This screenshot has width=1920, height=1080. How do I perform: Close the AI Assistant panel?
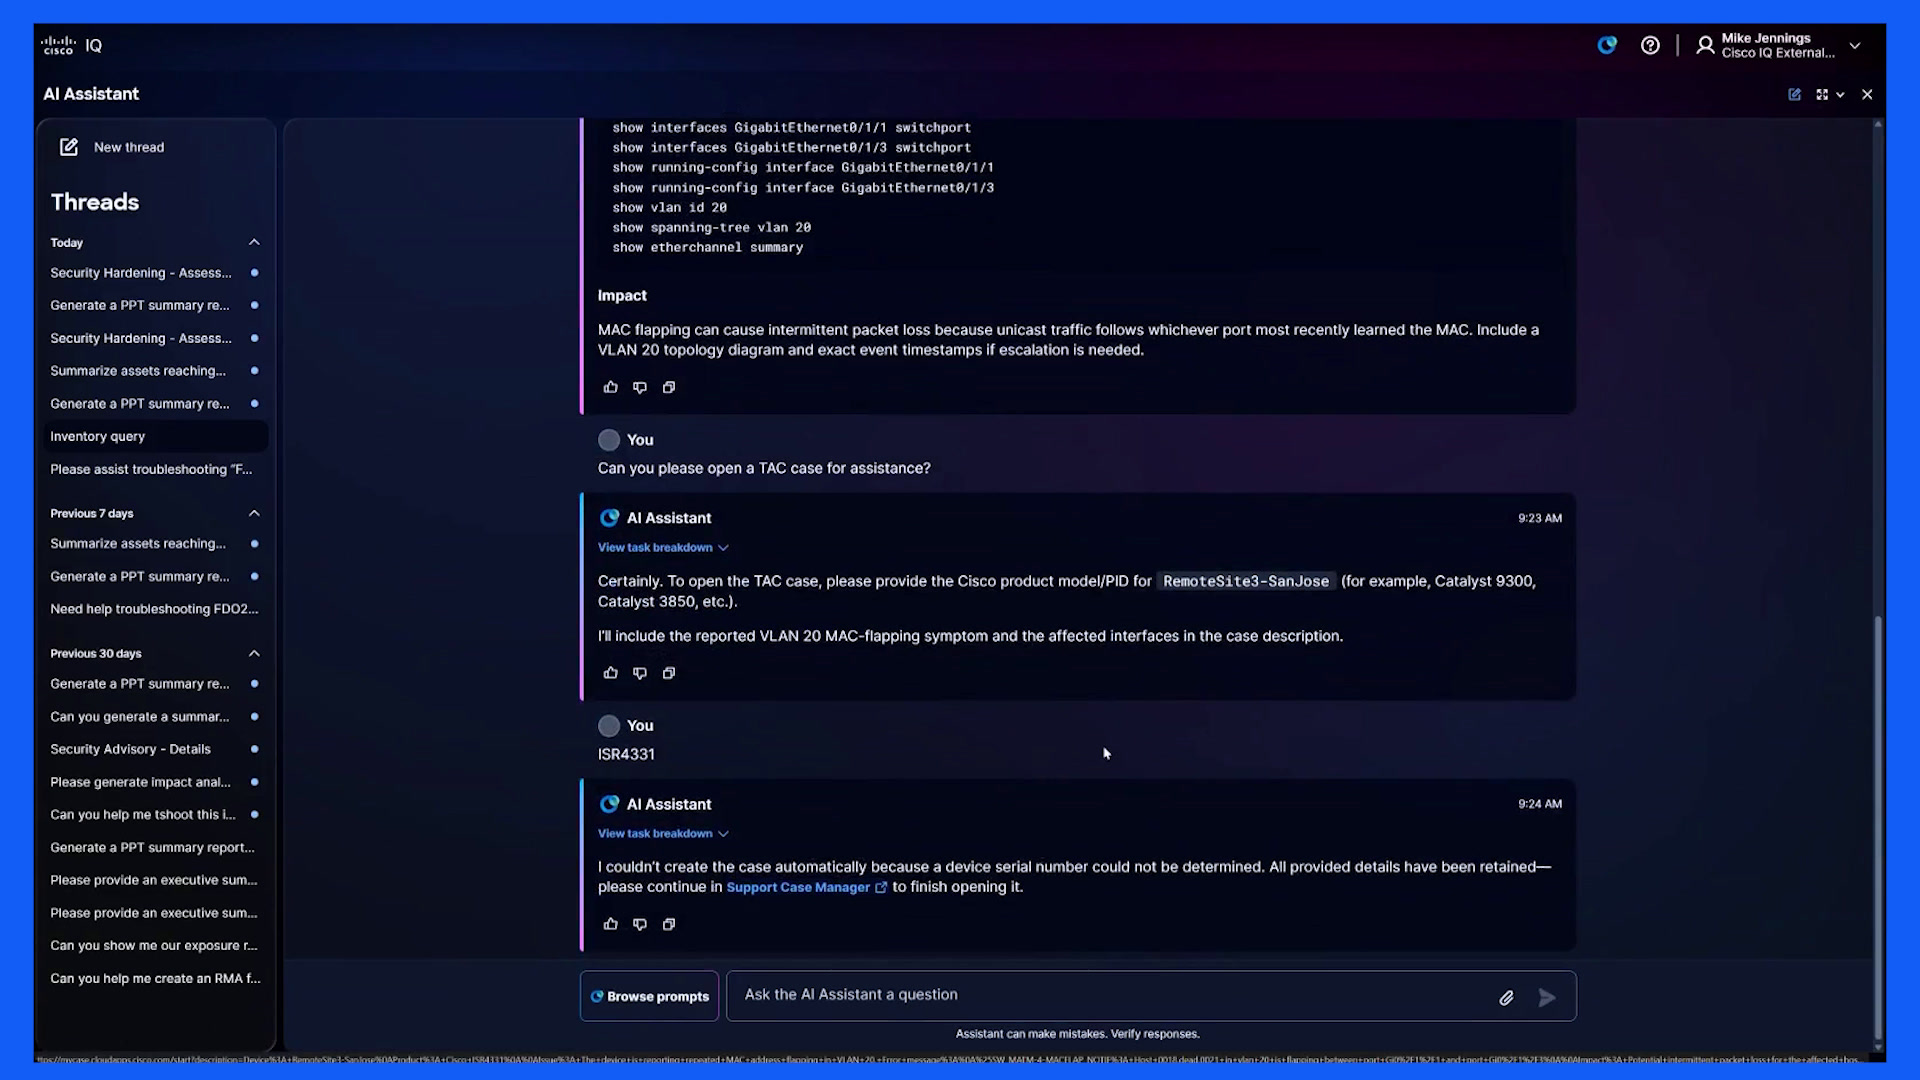(x=1867, y=94)
